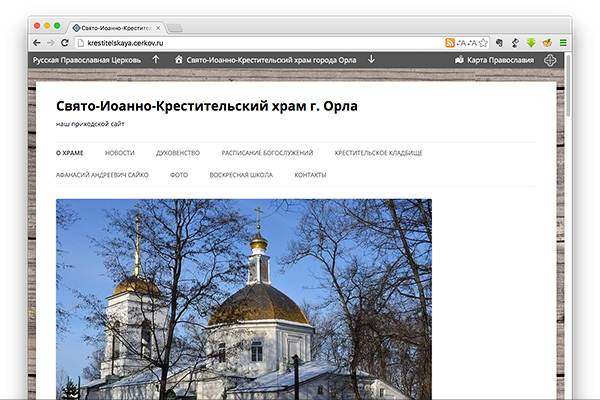600x400 pixels.
Task: Open АФАНАСИЙ АНДРЕЕВИЧ САЙКО menu item
Action: pyautogui.click(x=102, y=175)
